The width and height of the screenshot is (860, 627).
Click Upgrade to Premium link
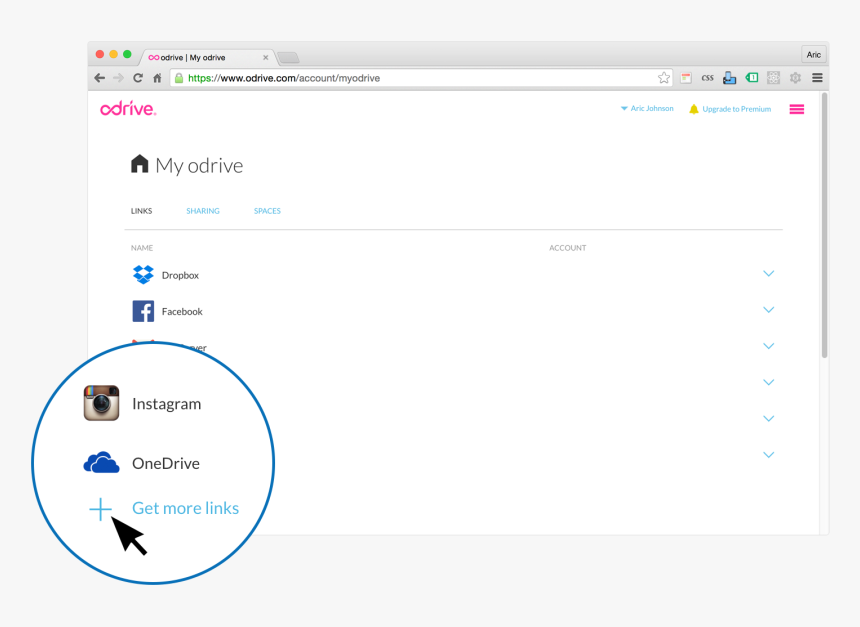click(736, 109)
